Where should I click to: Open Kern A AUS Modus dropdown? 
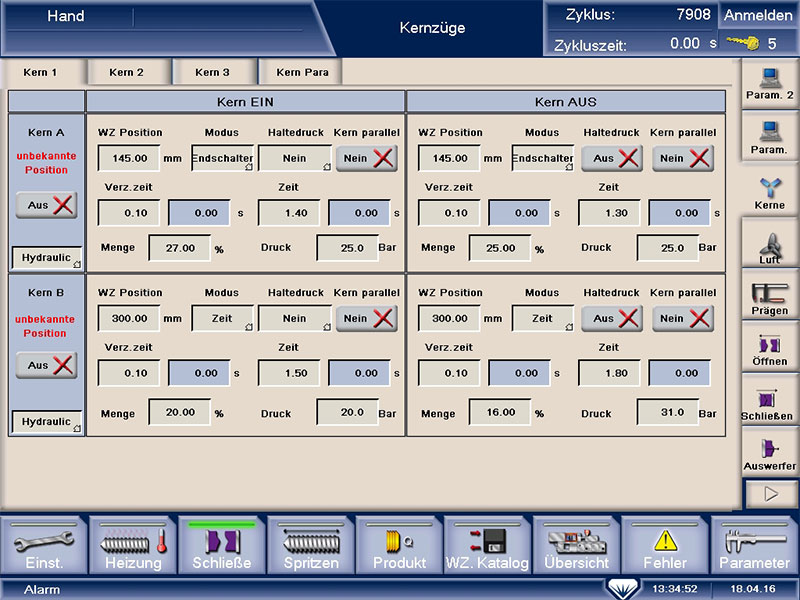click(x=543, y=158)
